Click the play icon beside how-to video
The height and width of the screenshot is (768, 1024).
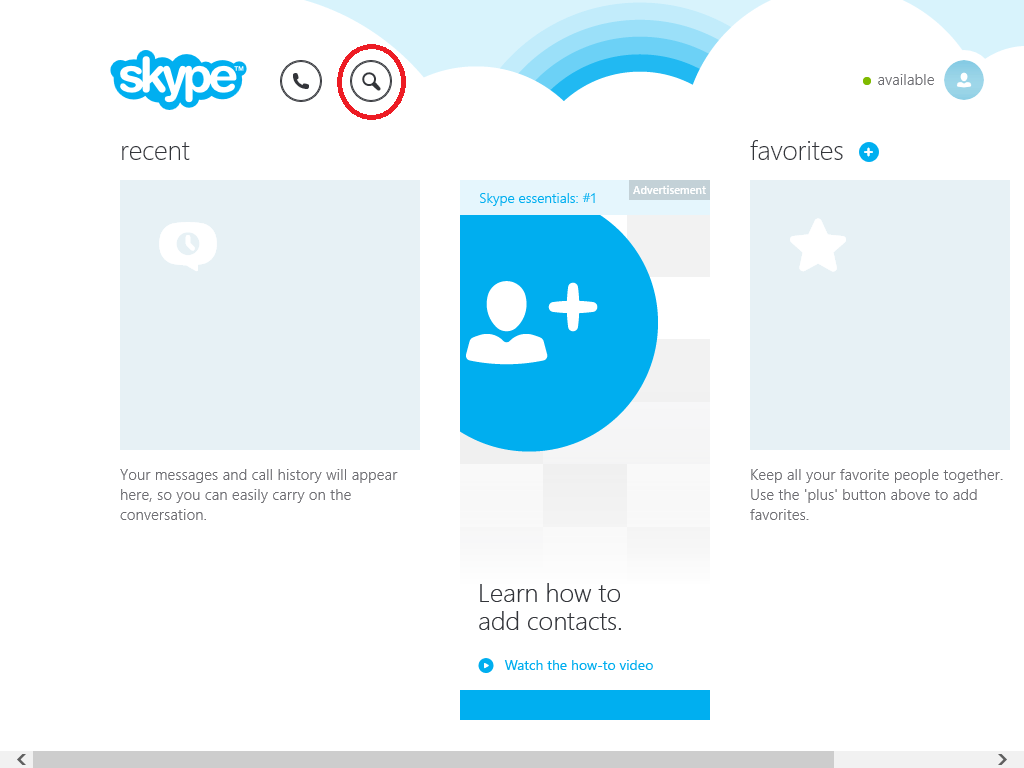click(x=486, y=665)
